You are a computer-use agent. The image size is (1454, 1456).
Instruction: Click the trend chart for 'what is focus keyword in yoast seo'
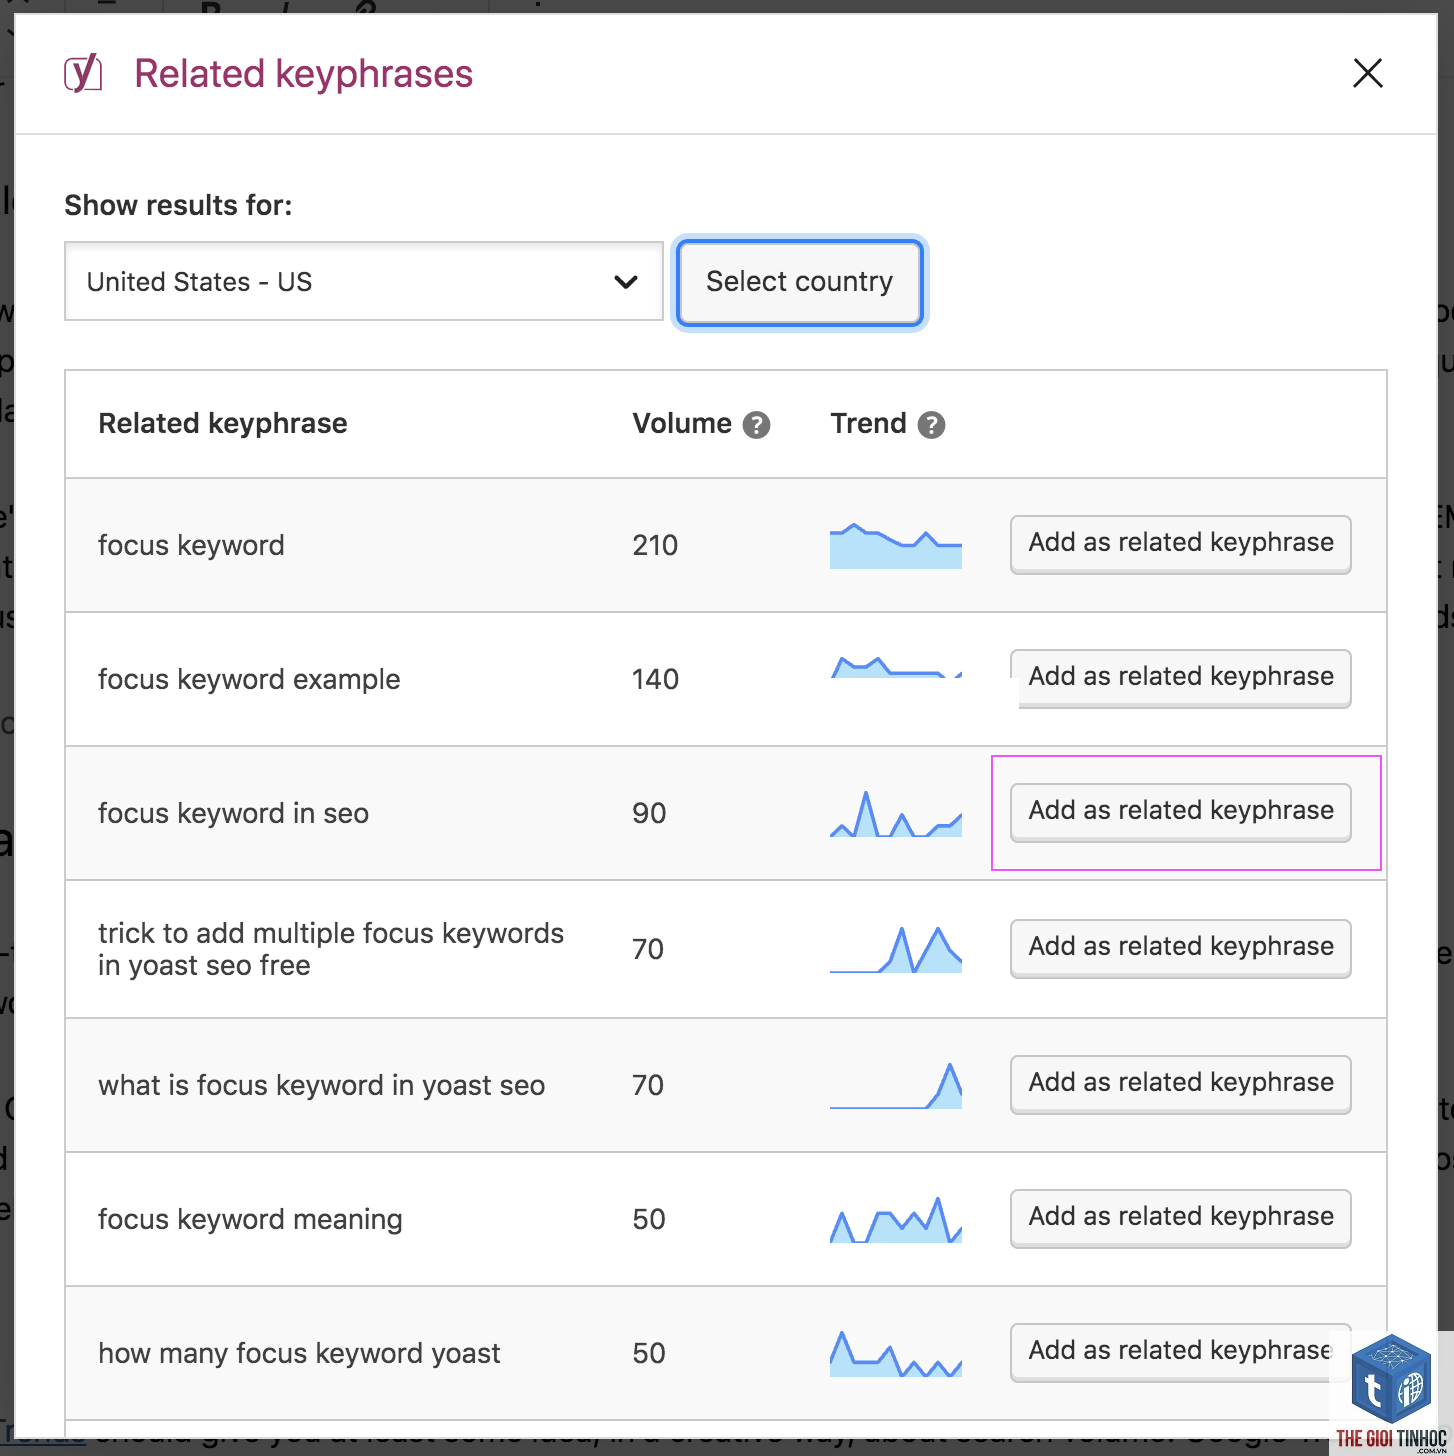point(896,1085)
